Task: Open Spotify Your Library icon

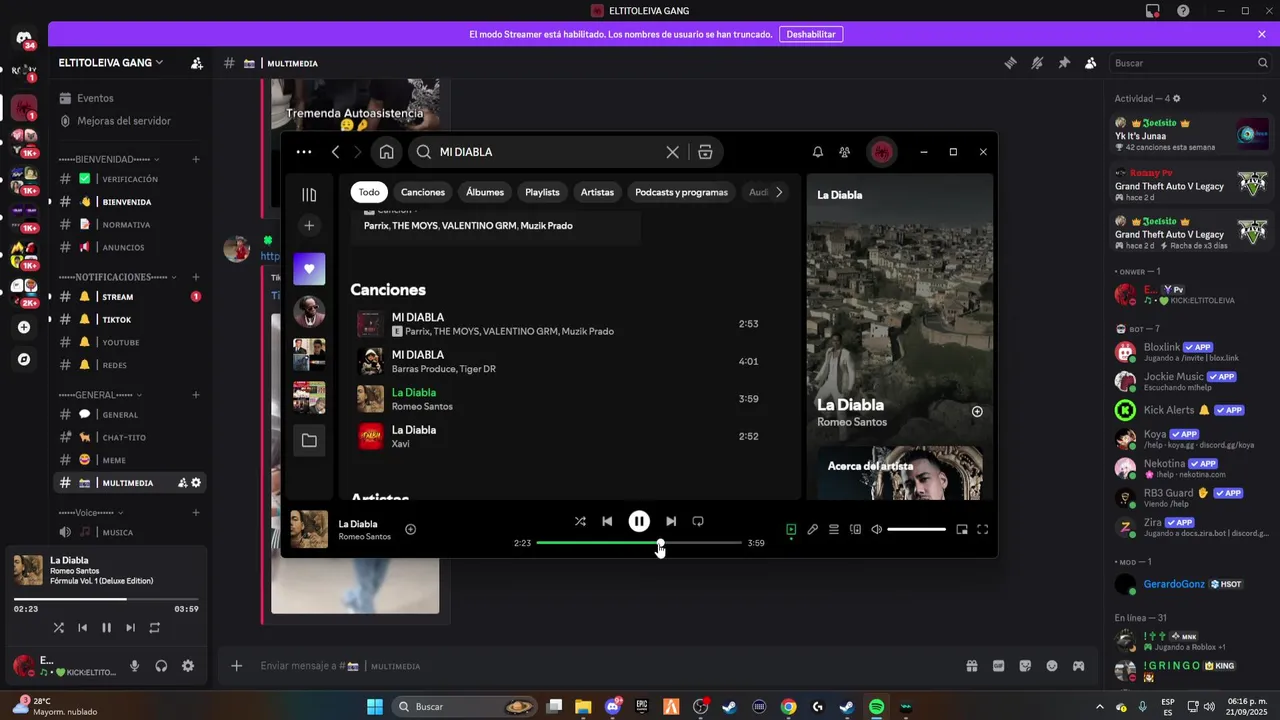Action: point(309,195)
